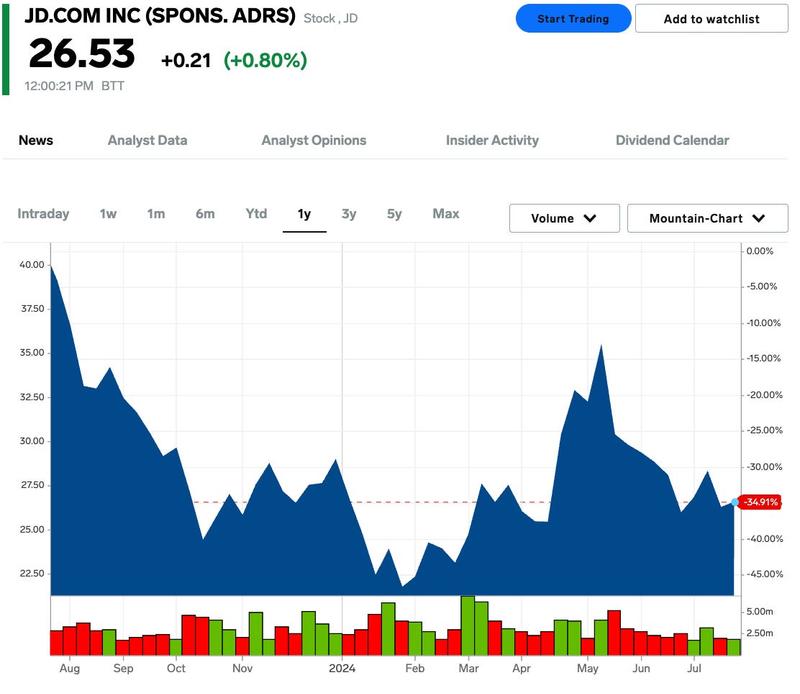Select the Intraday chart range
800x694 pixels.
click(x=43, y=214)
